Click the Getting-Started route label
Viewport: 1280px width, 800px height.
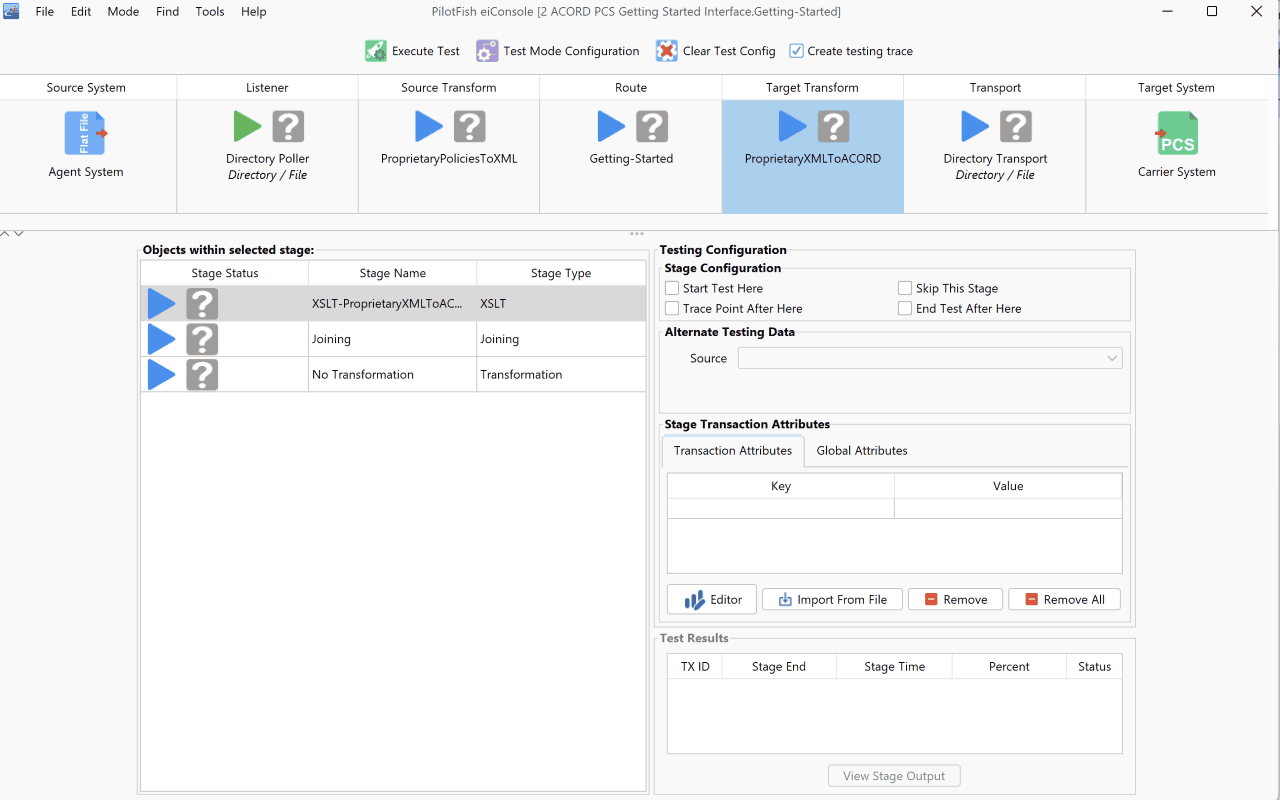click(631, 159)
